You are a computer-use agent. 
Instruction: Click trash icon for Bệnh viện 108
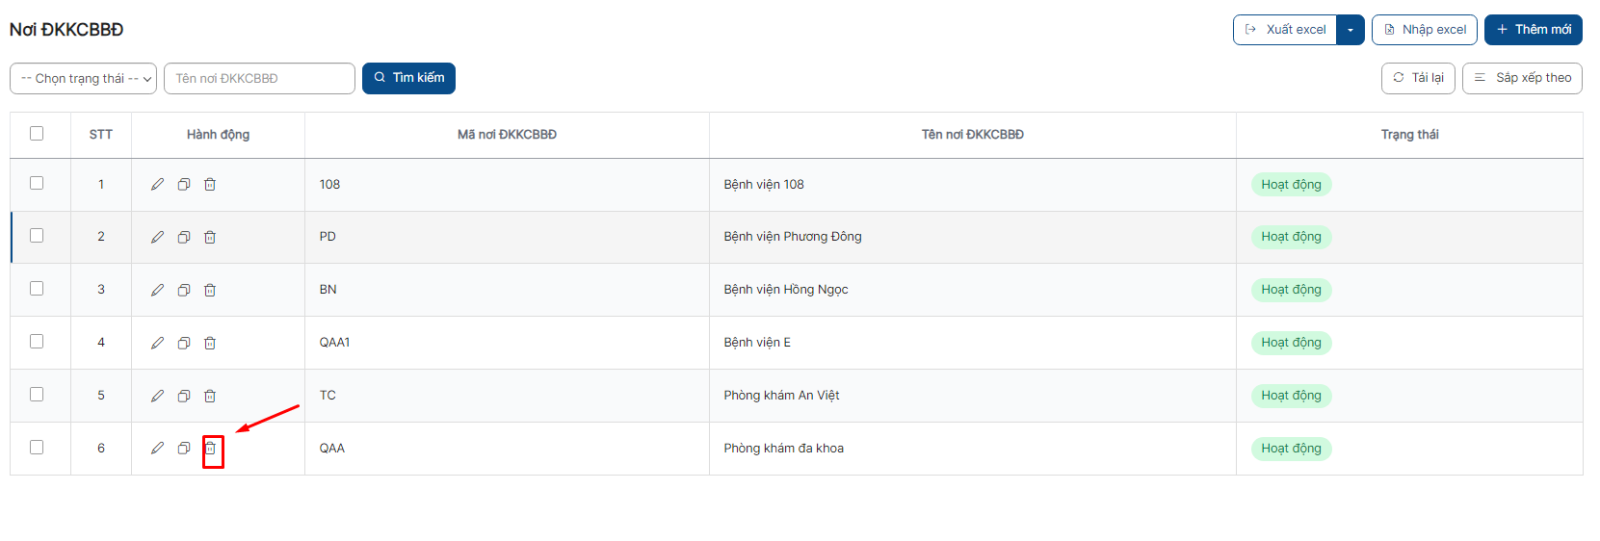[210, 184]
